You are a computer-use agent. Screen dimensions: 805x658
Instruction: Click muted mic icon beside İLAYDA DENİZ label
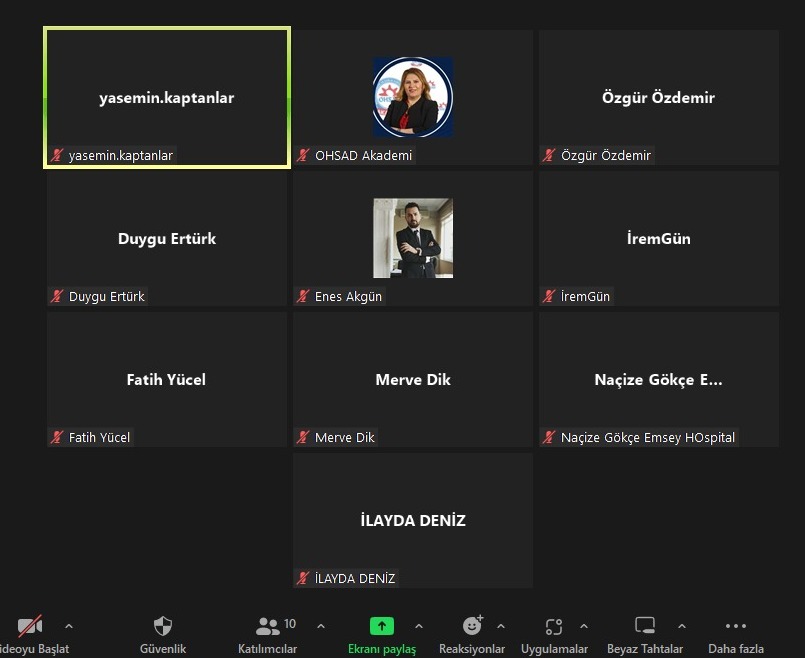(x=303, y=578)
